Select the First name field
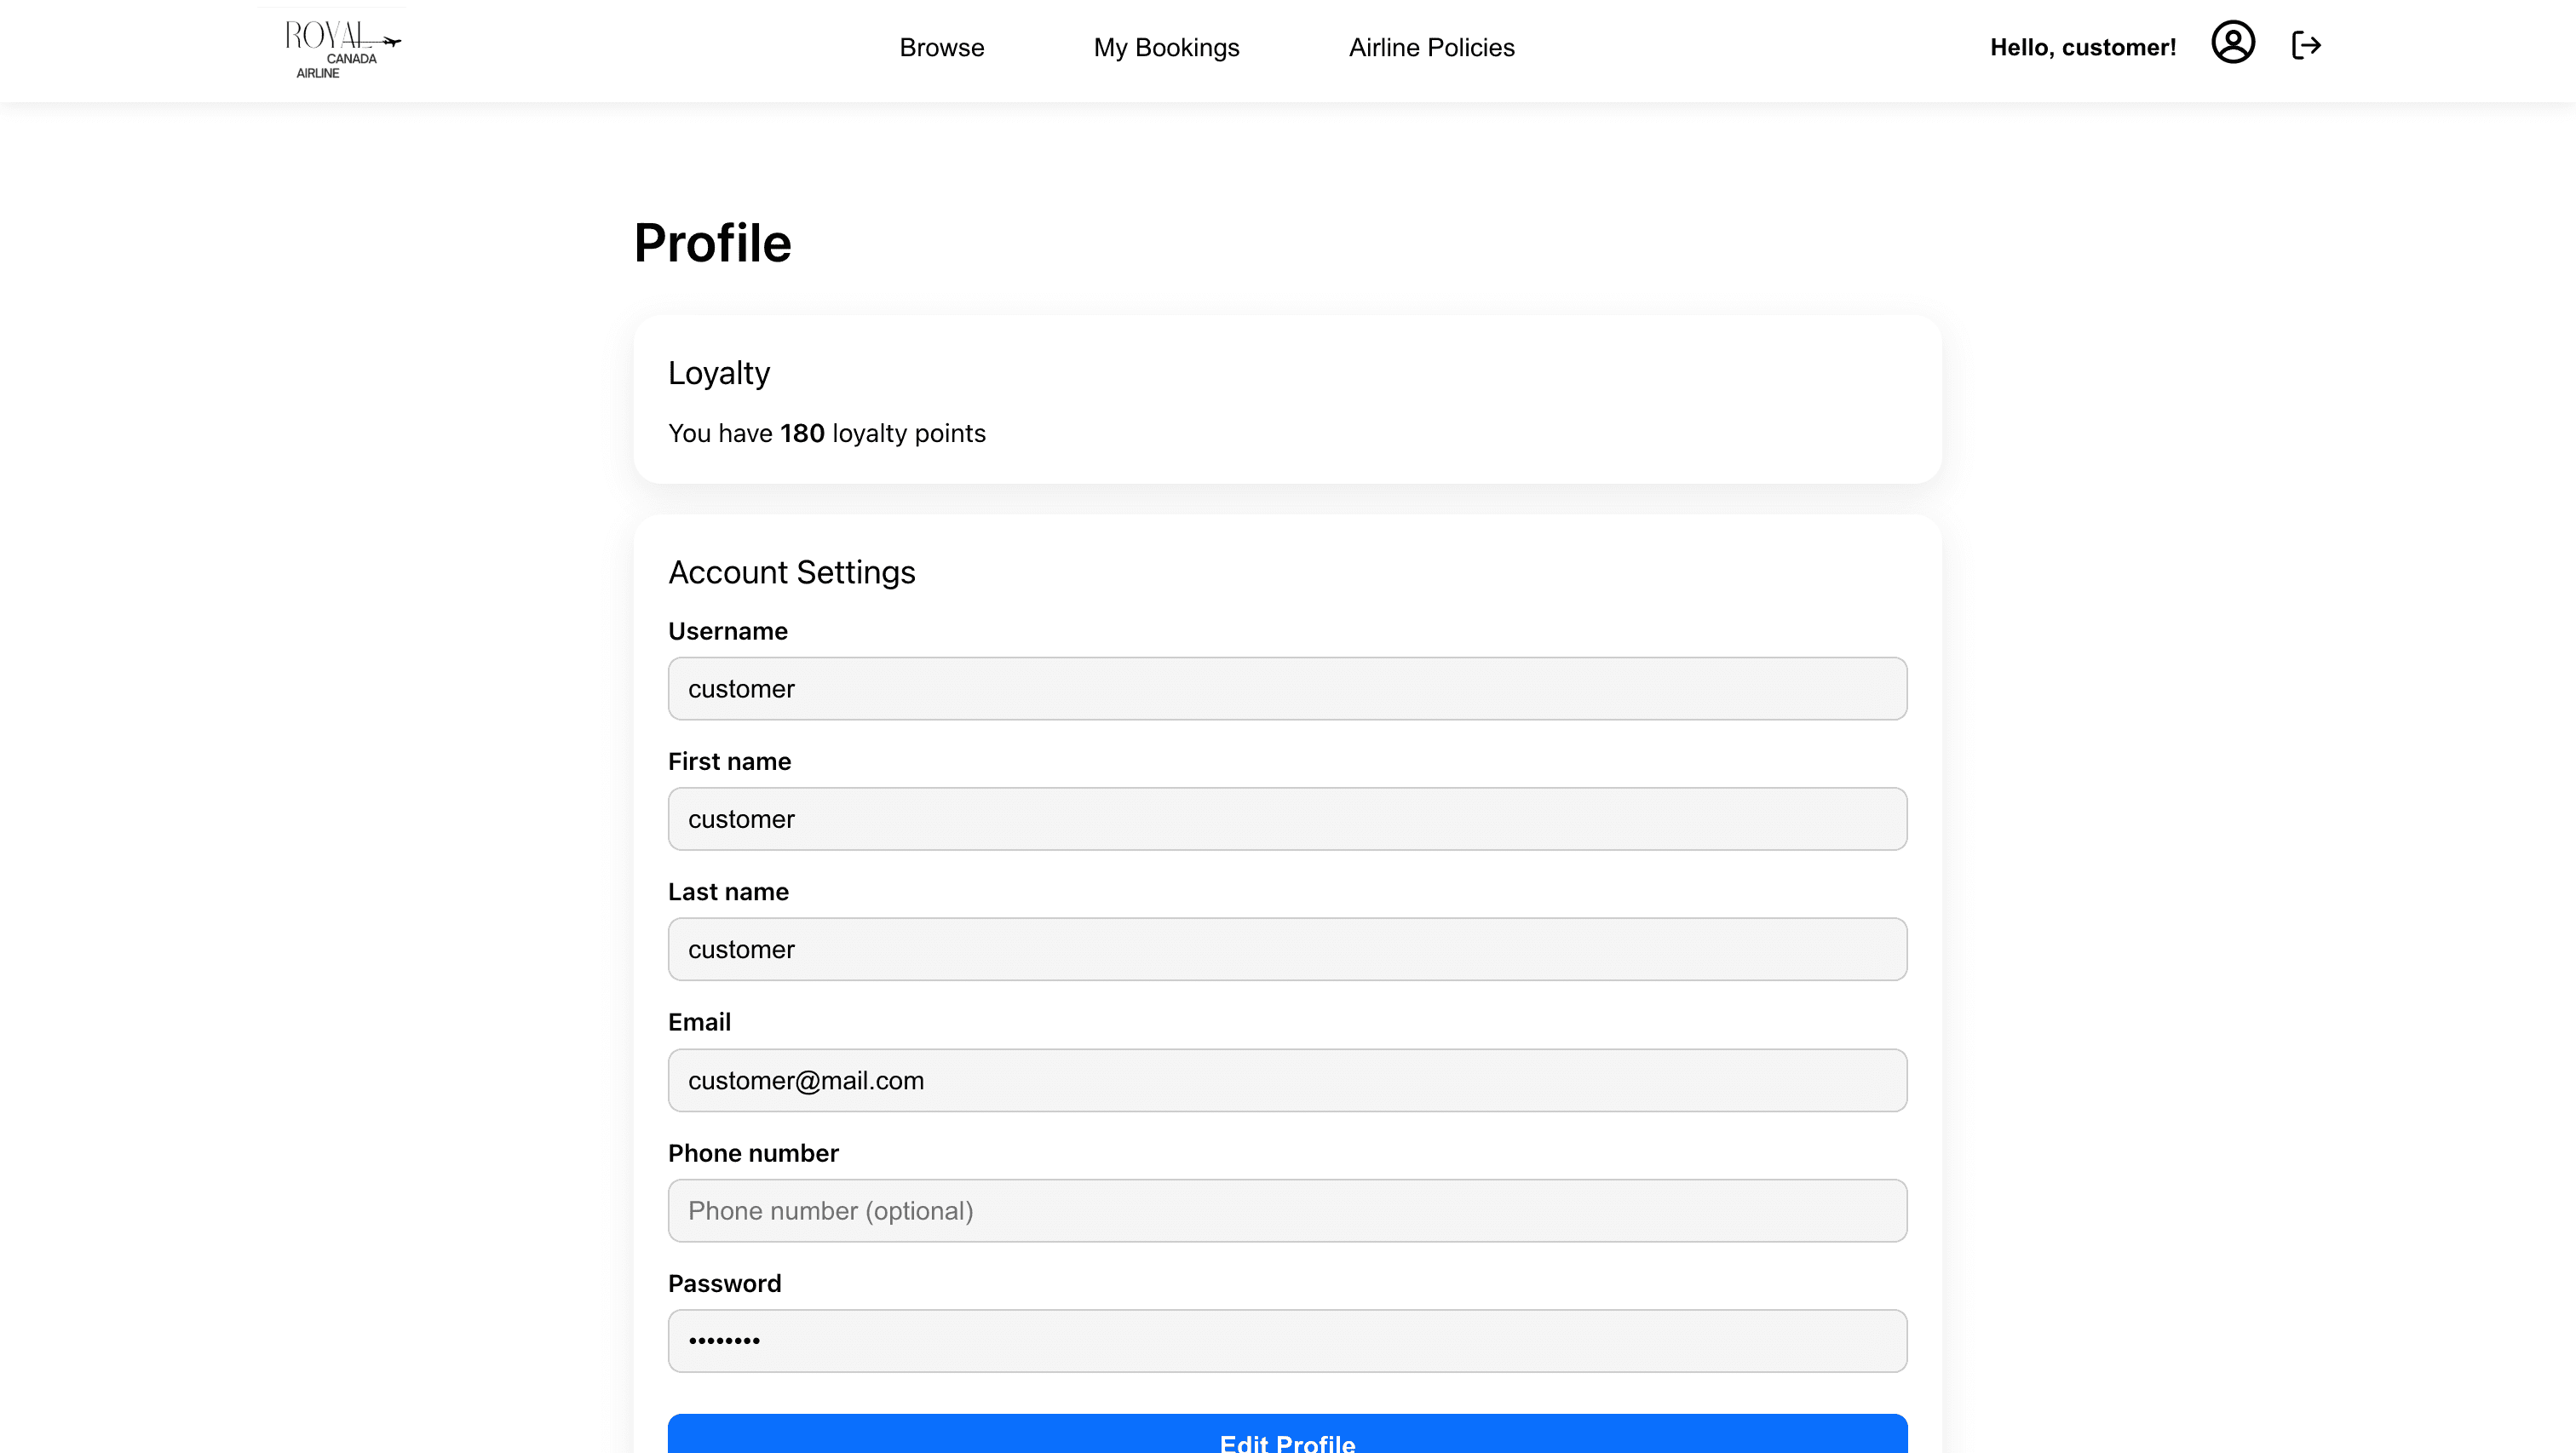The height and width of the screenshot is (1453, 2576). 1287,818
